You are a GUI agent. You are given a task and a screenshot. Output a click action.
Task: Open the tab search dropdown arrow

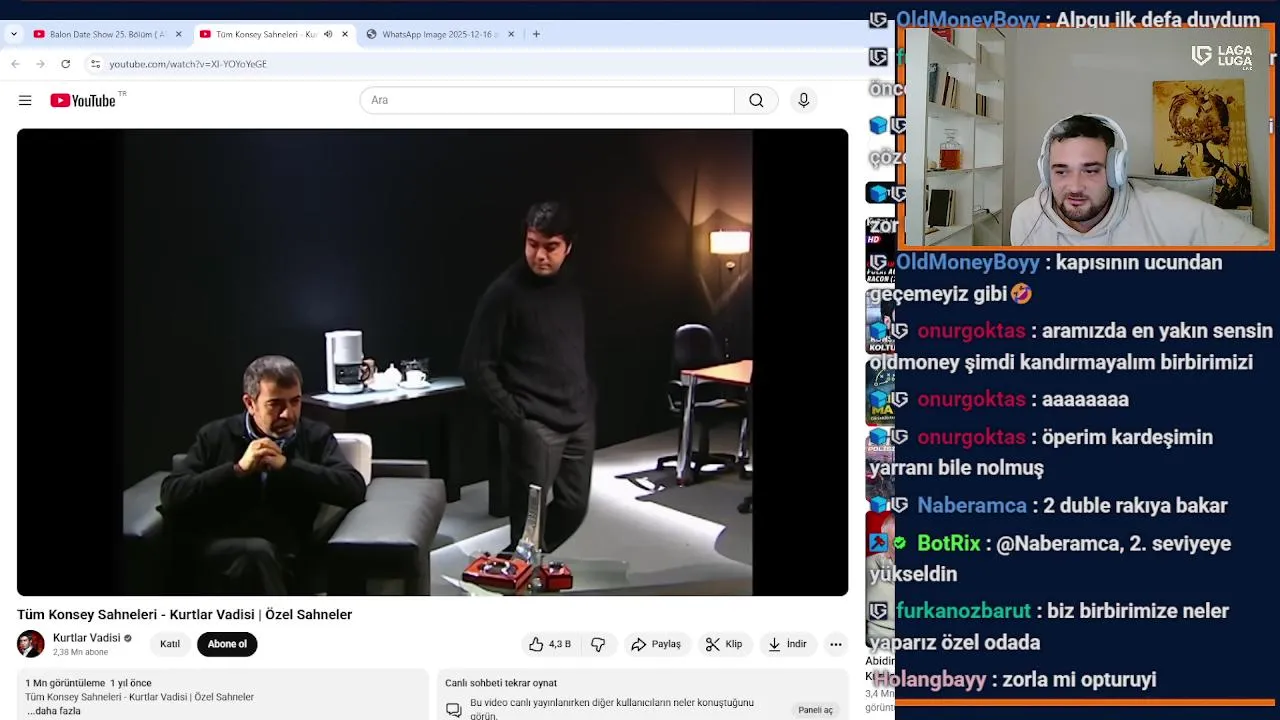(x=13, y=34)
